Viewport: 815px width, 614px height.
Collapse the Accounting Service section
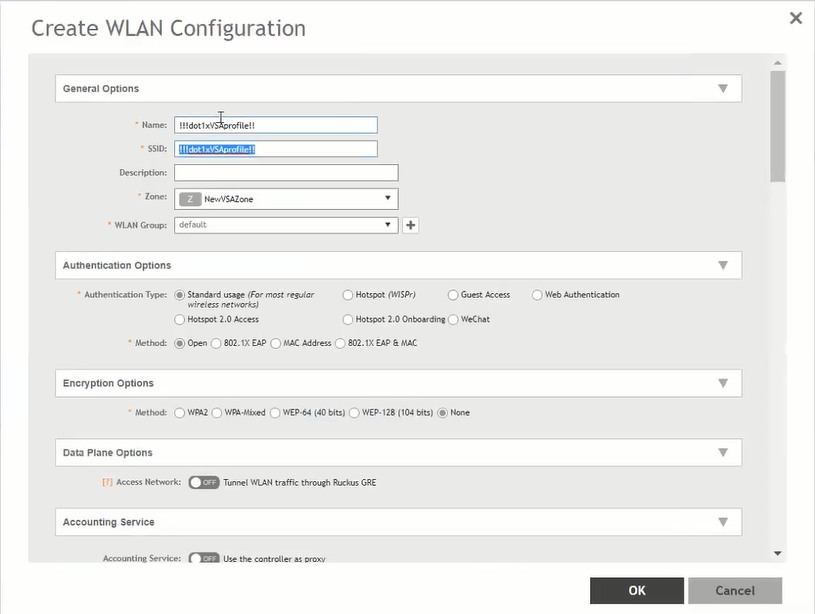[x=722, y=522]
